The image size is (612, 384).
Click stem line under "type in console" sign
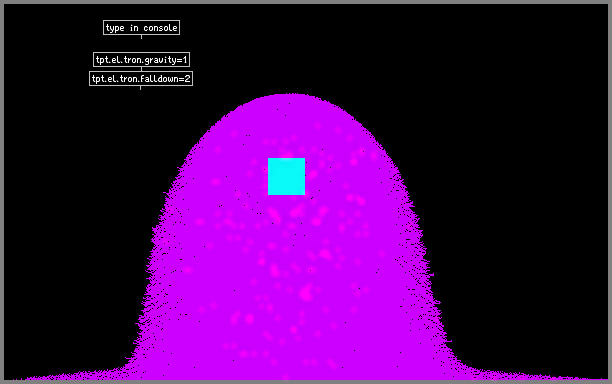point(141,37)
